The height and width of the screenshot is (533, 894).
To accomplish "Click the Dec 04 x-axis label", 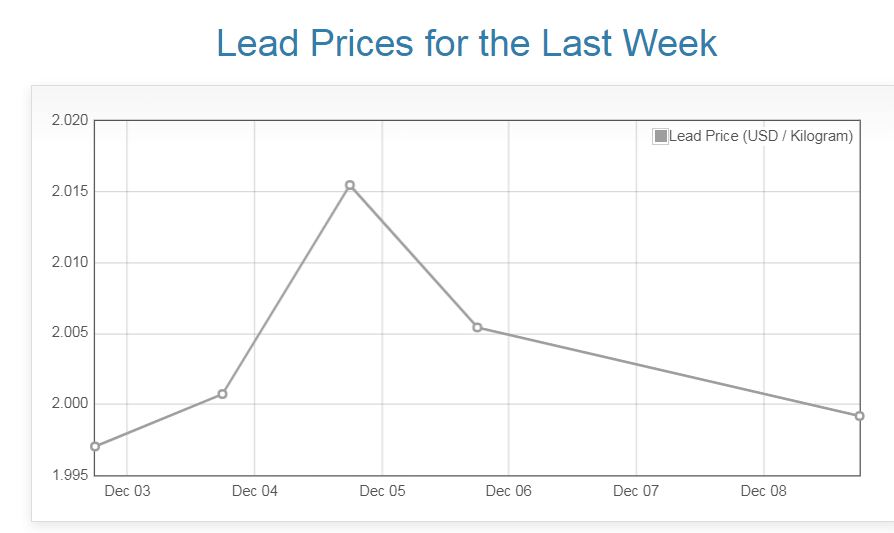I will [x=254, y=491].
